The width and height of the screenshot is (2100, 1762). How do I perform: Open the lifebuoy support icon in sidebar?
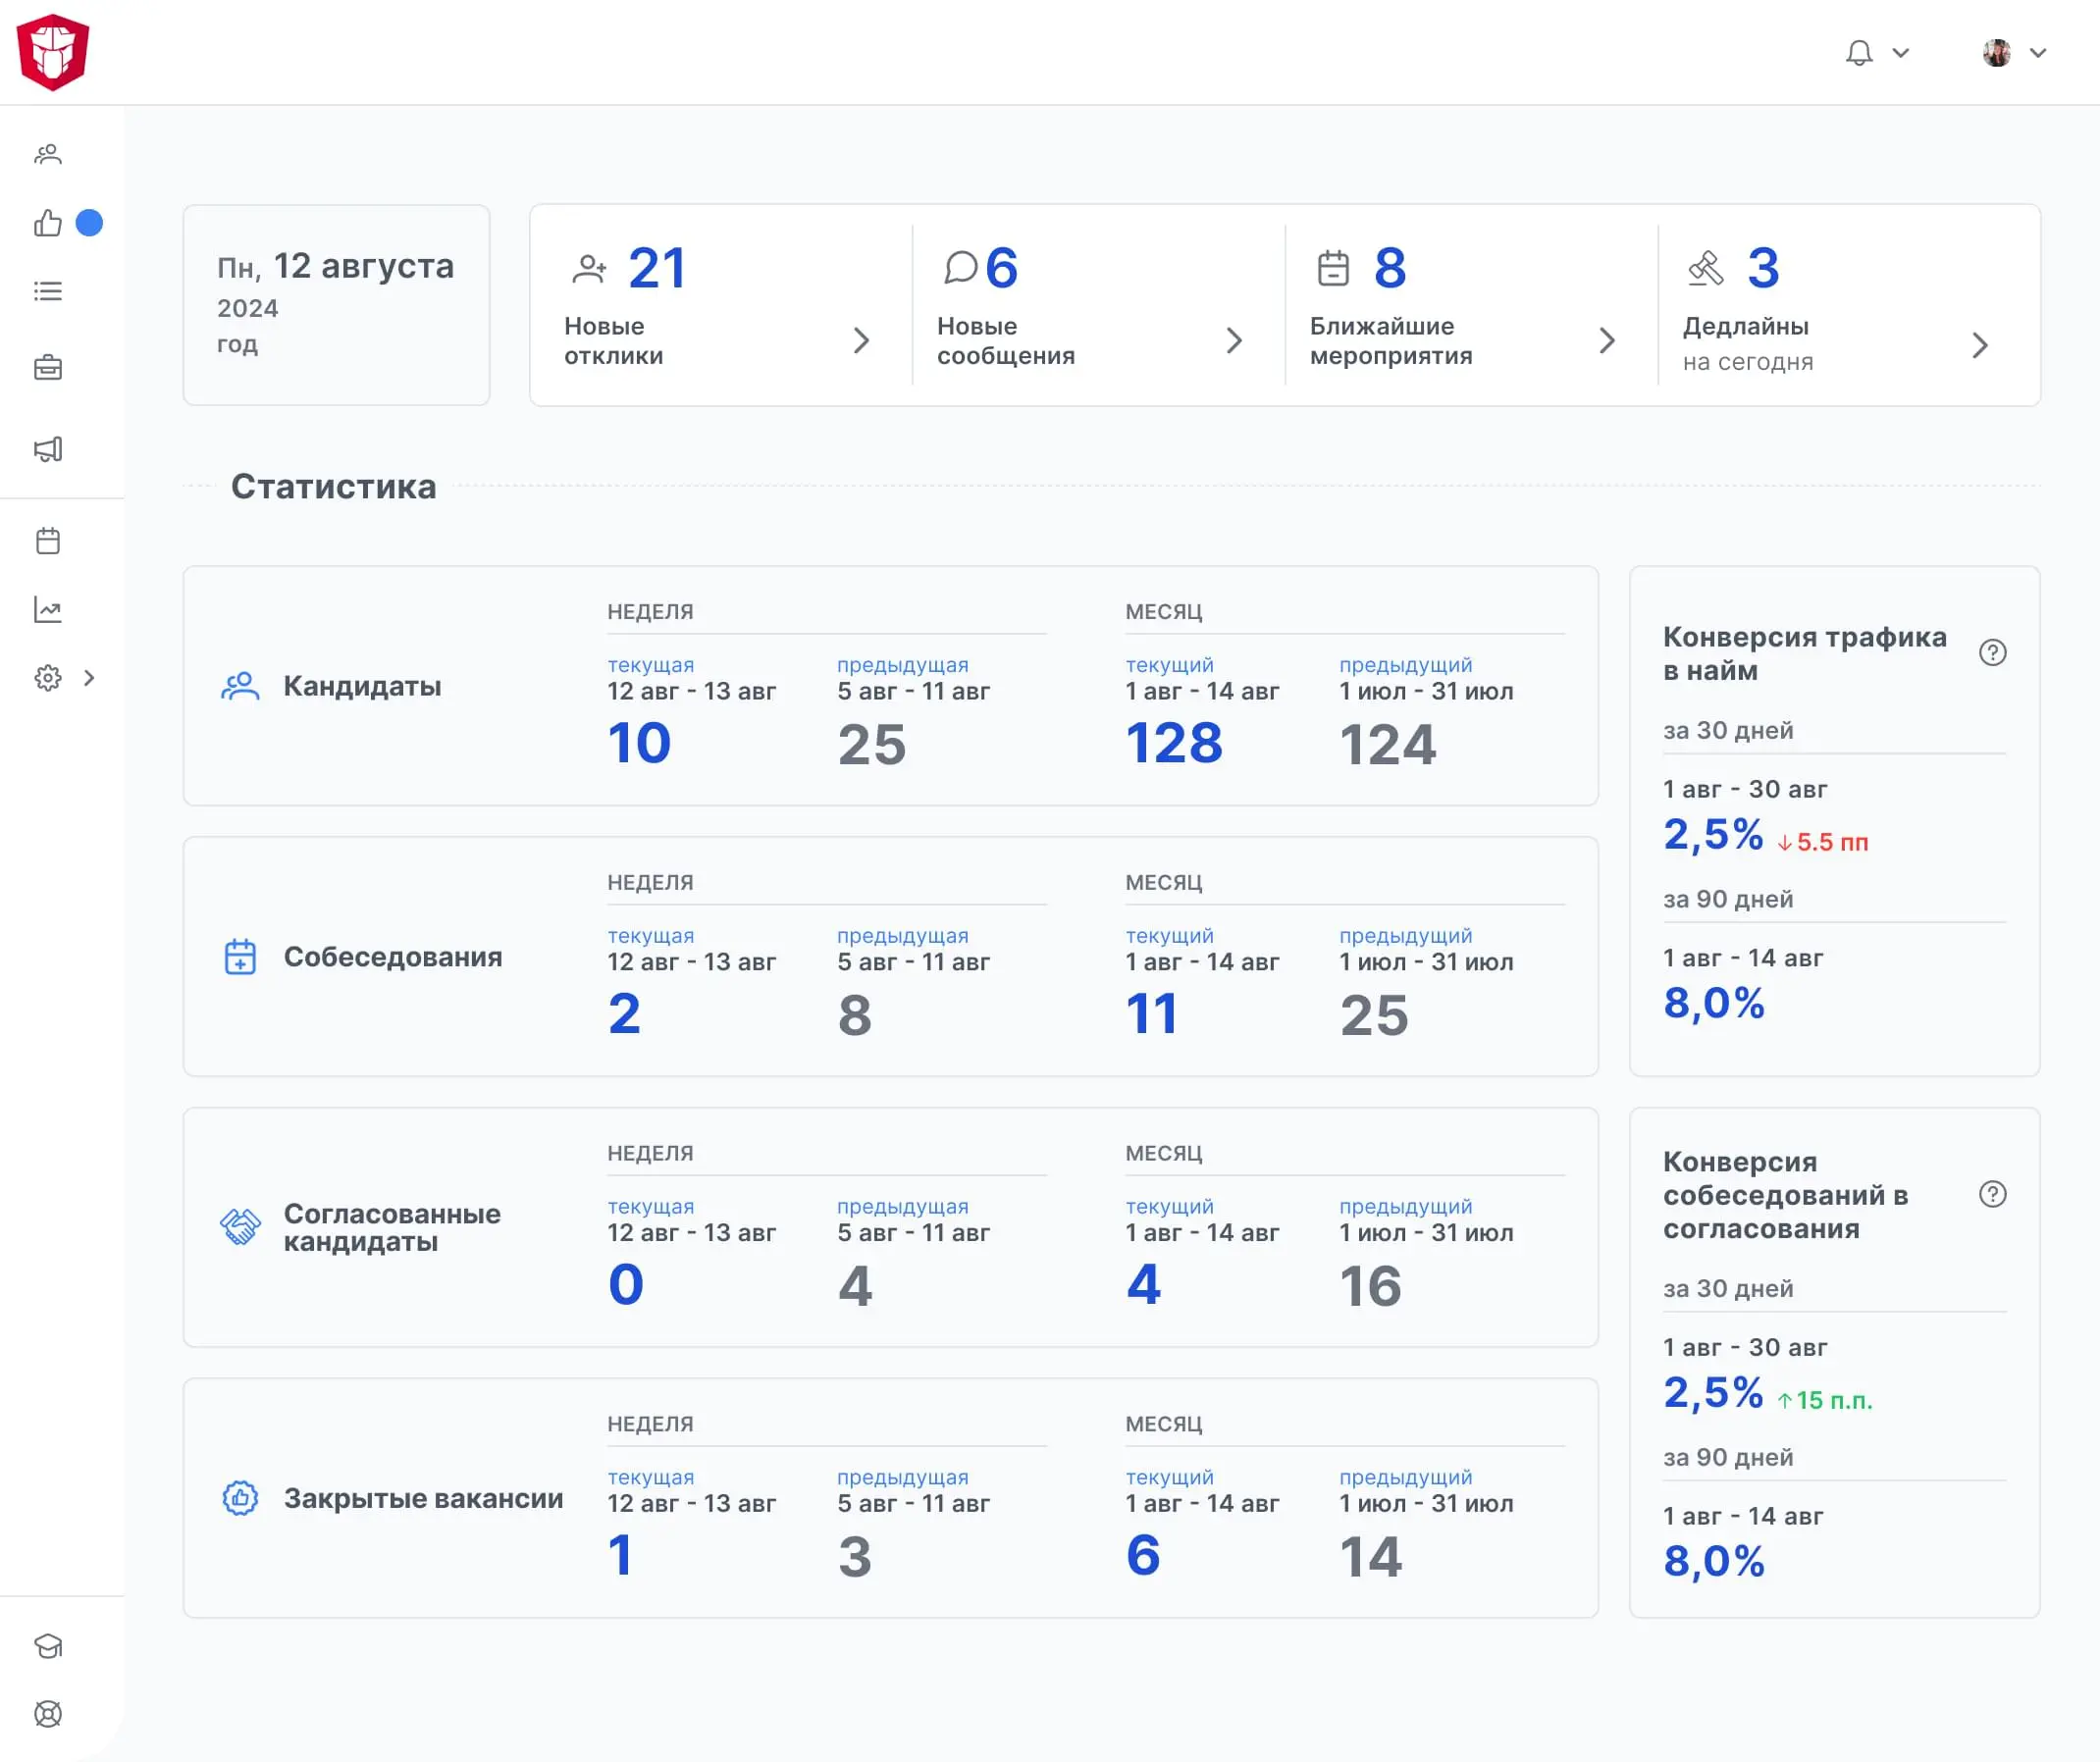point(48,1714)
